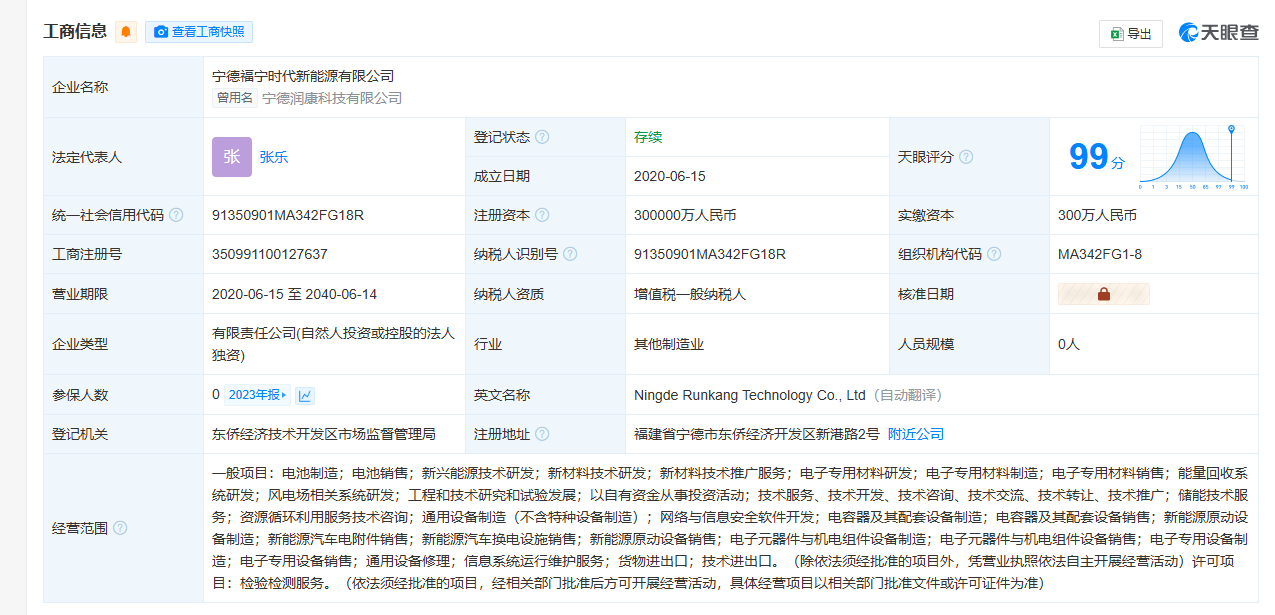Click the score distribution curve chart
Screen dimensions: 1275x615
tap(1193, 158)
